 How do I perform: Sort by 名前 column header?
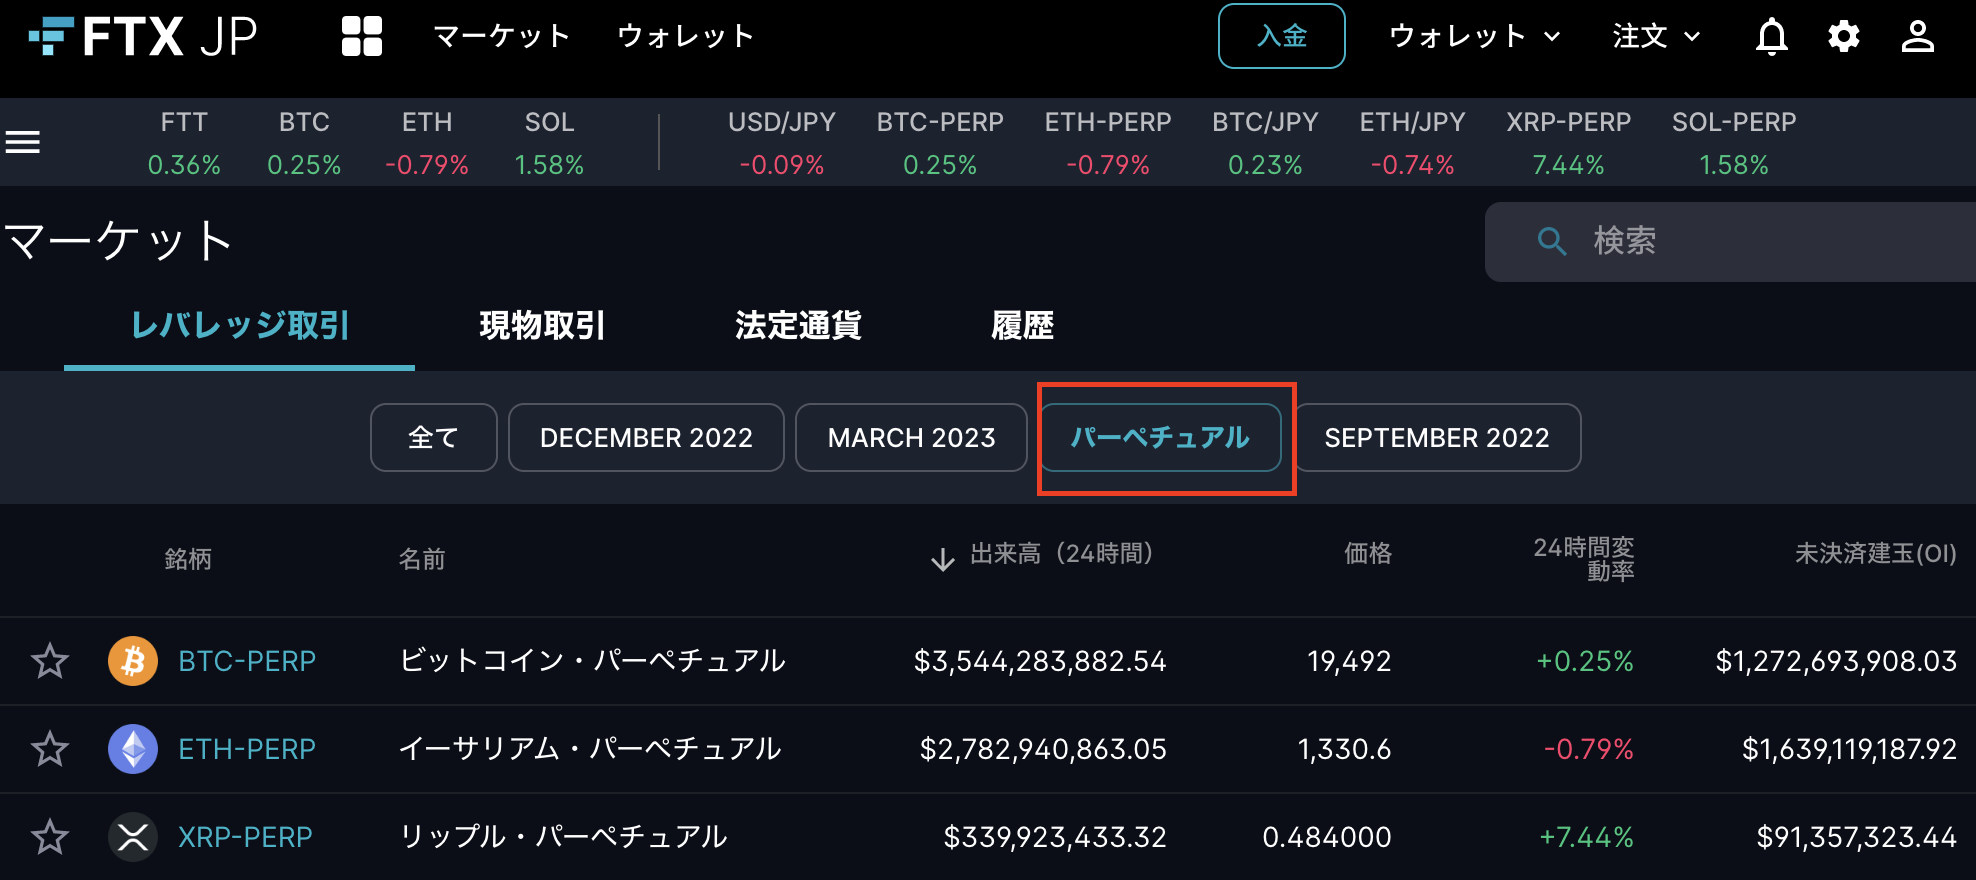[422, 559]
